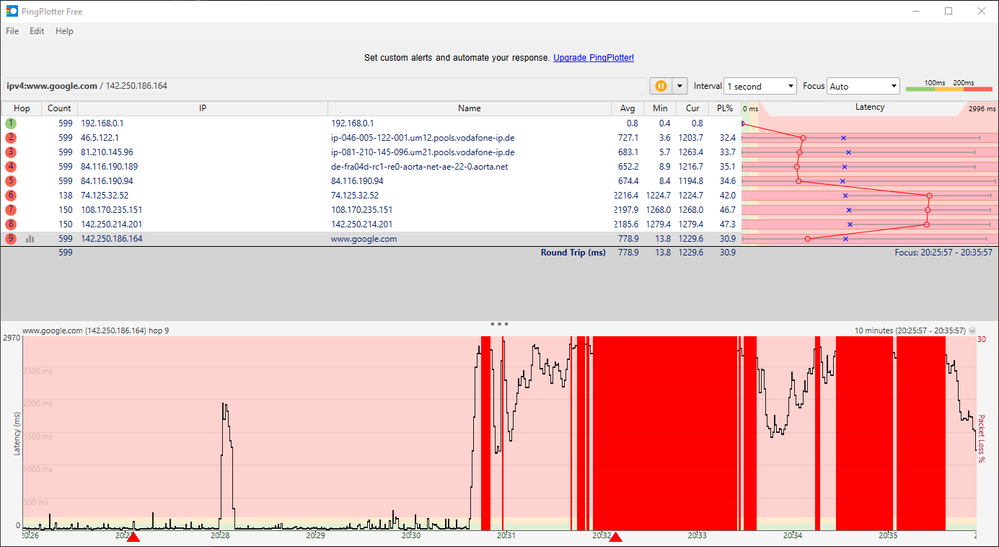
Task: Click the Count column header
Action: tap(59, 108)
